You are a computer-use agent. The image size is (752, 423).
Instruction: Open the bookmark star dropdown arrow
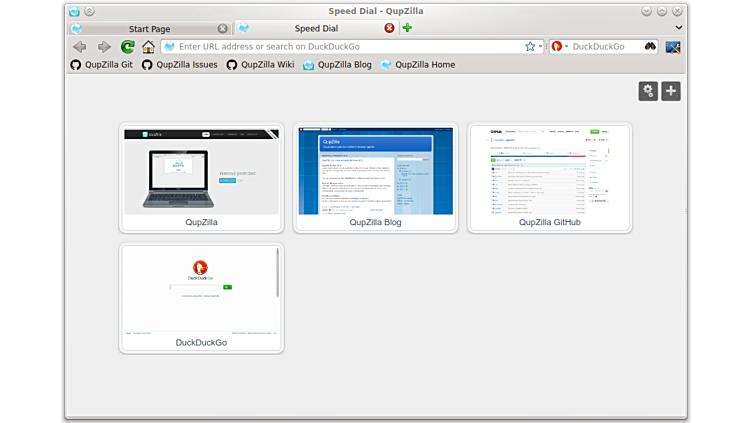click(x=540, y=47)
